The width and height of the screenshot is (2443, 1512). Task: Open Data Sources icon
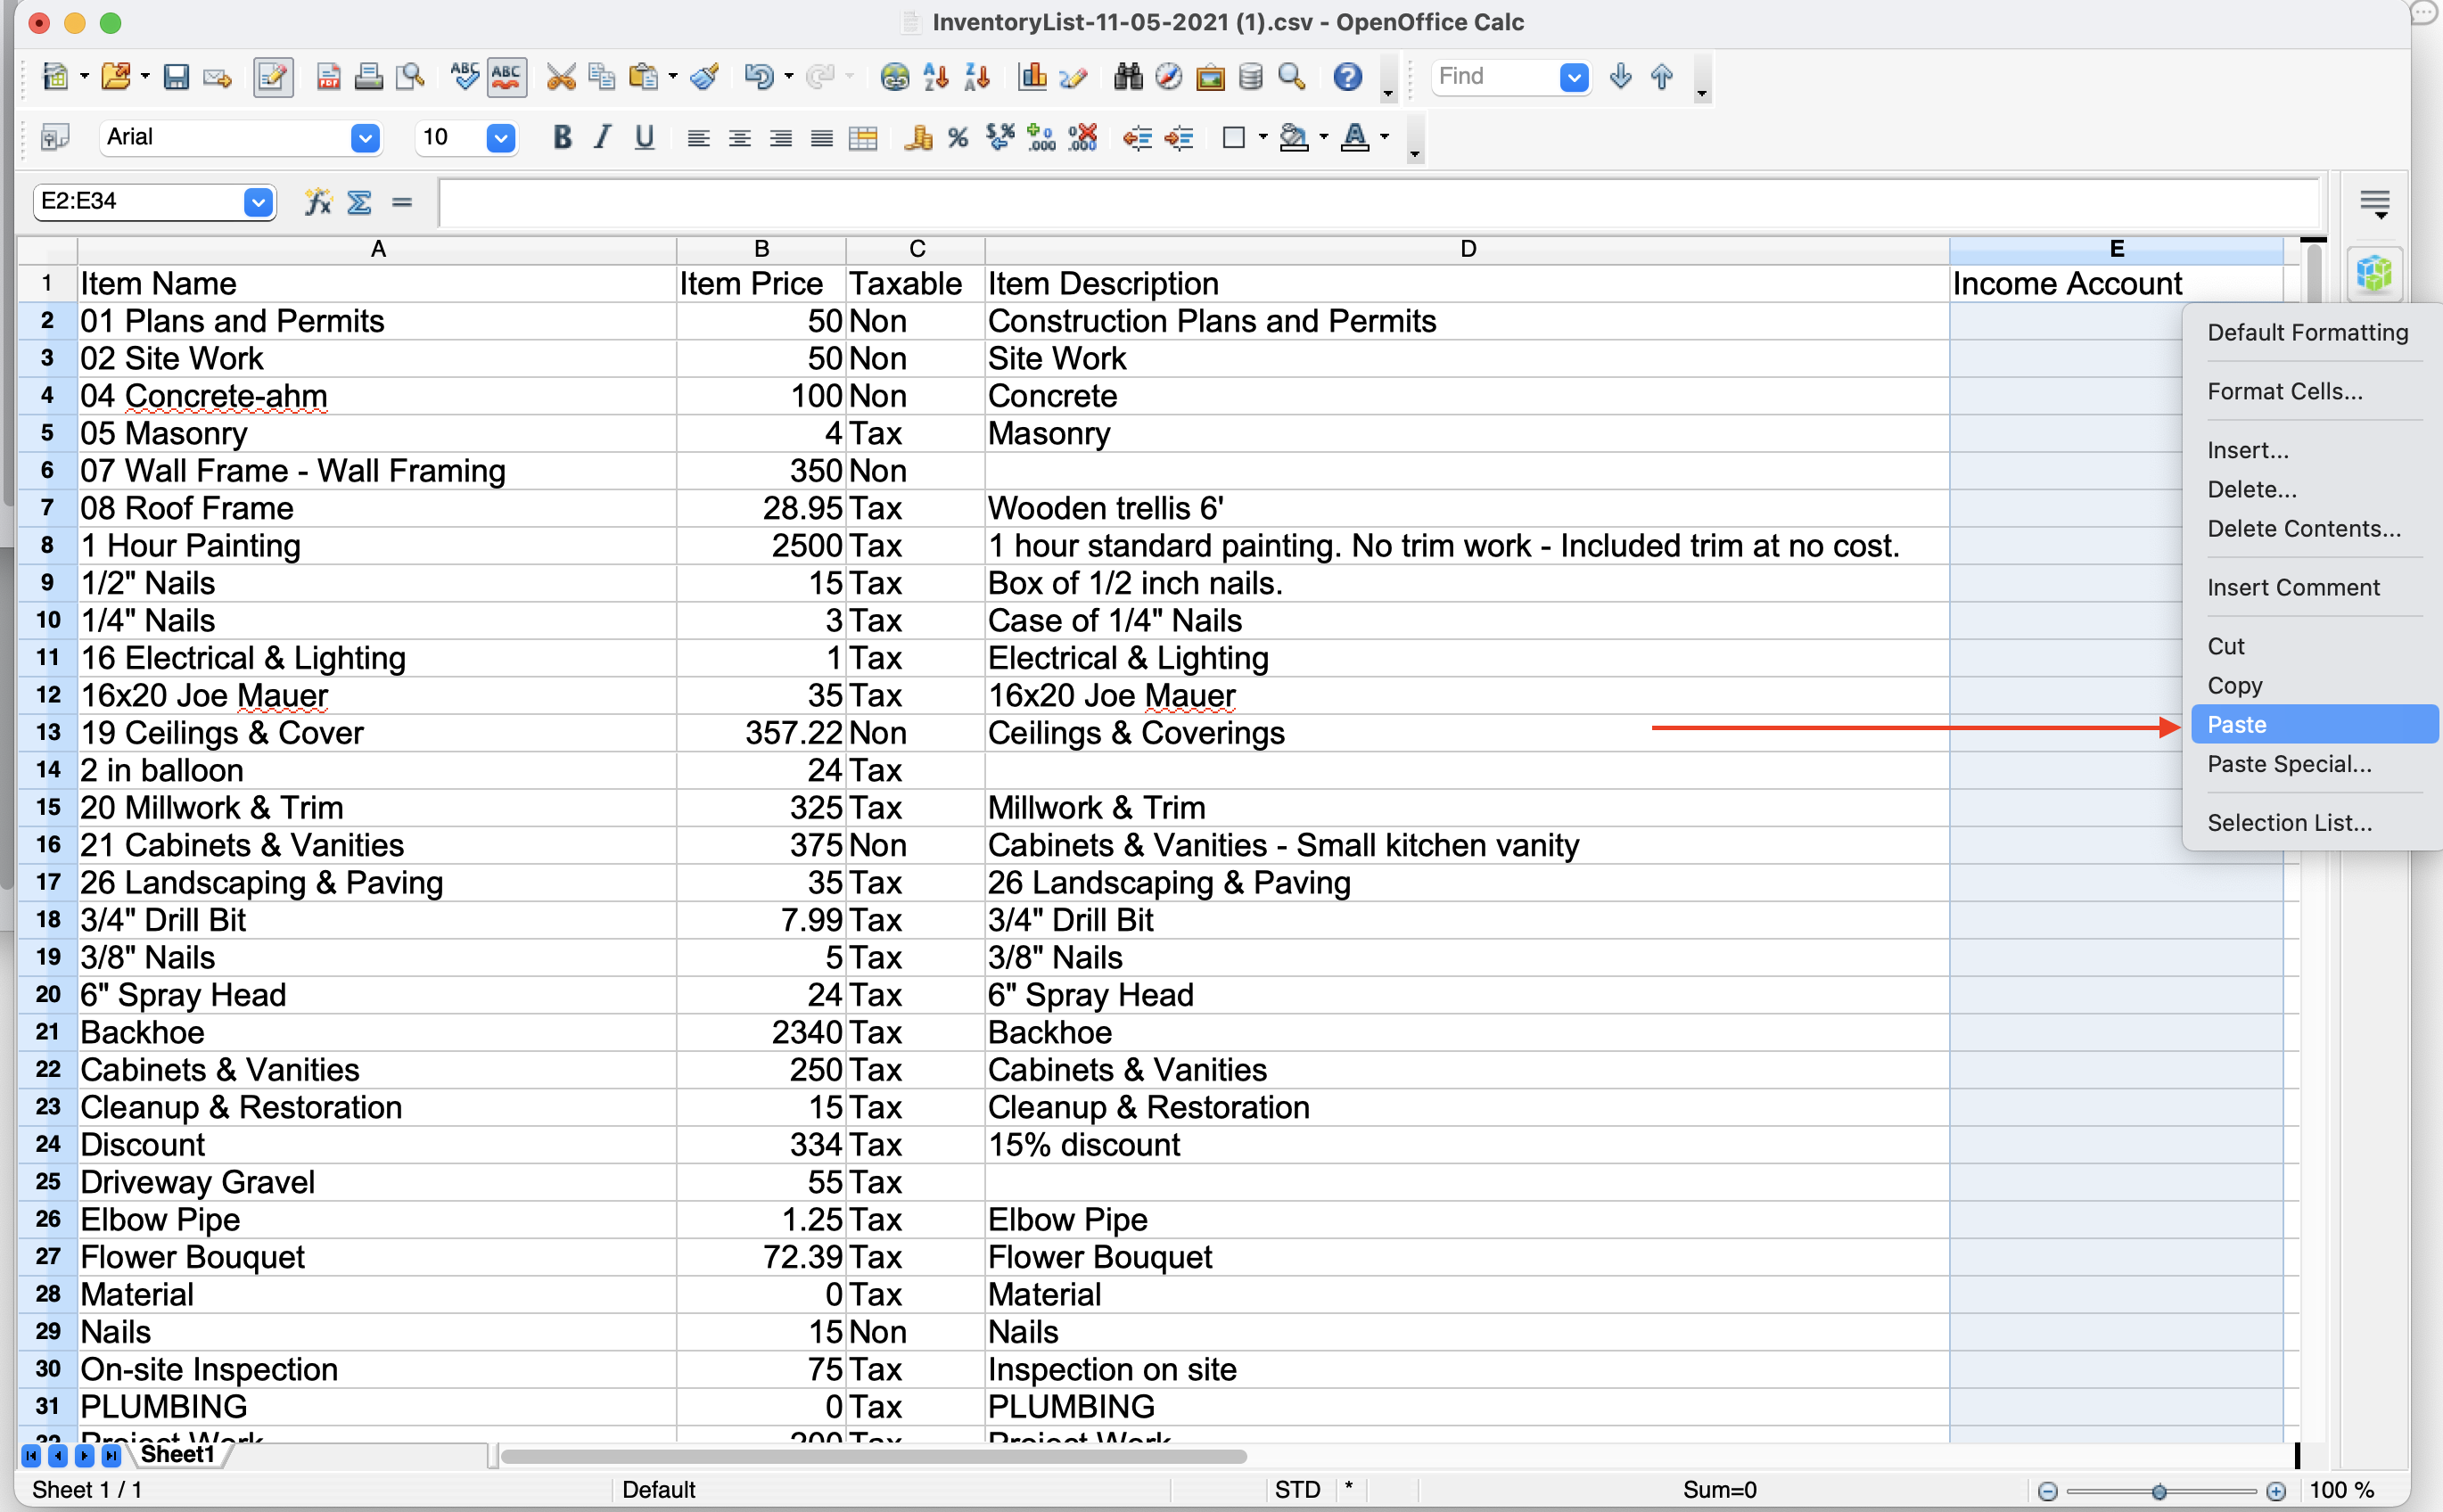1251,77
